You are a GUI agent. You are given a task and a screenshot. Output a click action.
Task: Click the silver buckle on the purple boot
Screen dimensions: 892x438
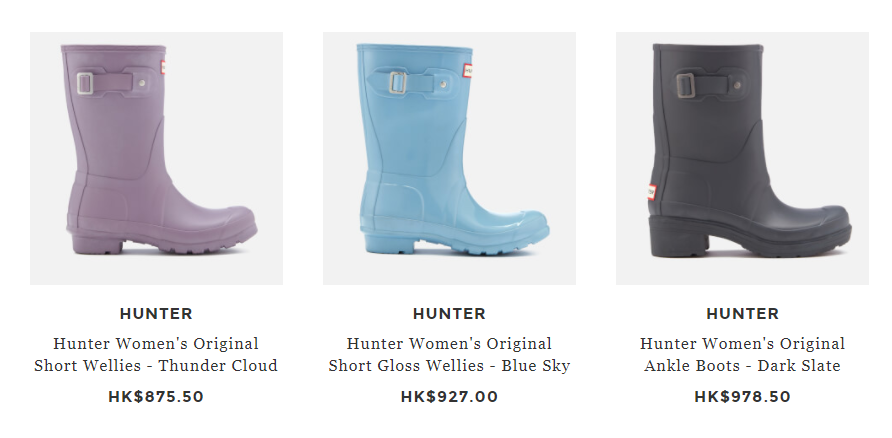pyautogui.click(x=85, y=84)
